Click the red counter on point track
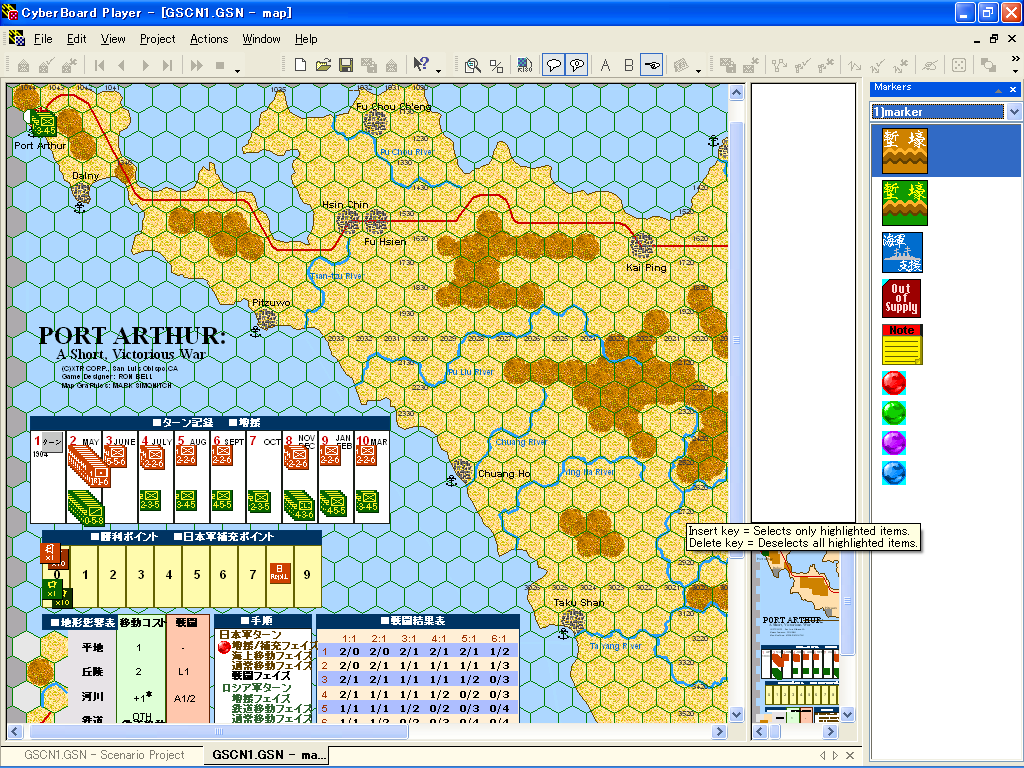The width and height of the screenshot is (1024, 768). (x=280, y=573)
